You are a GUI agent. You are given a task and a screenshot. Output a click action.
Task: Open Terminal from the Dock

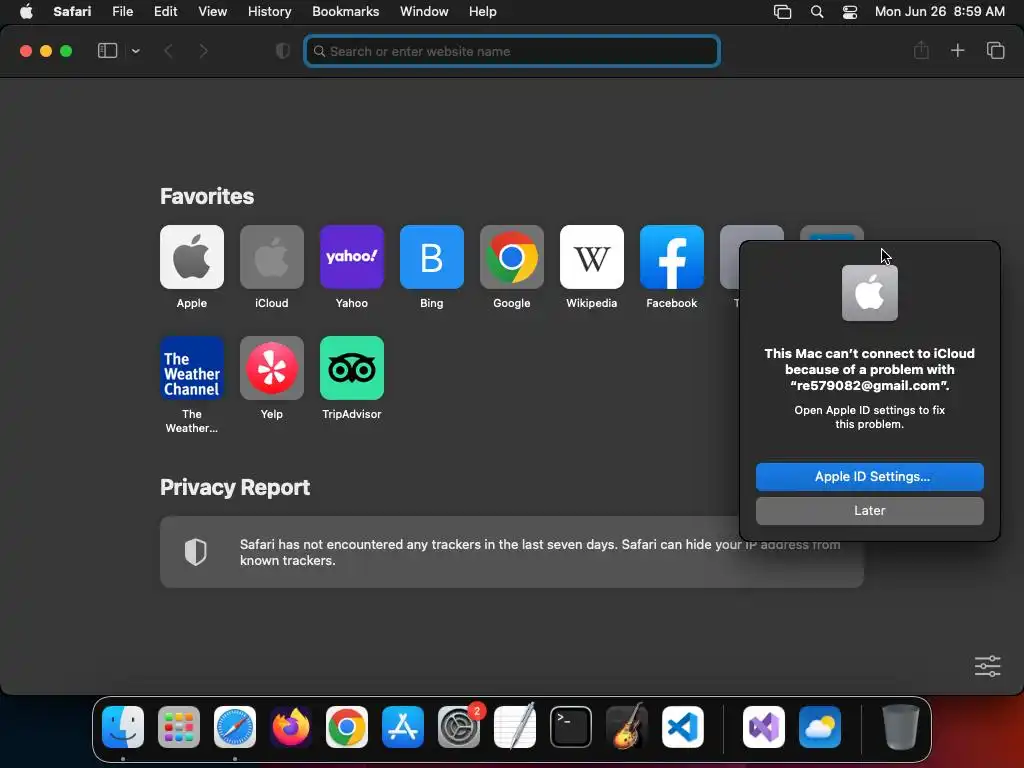click(571, 727)
